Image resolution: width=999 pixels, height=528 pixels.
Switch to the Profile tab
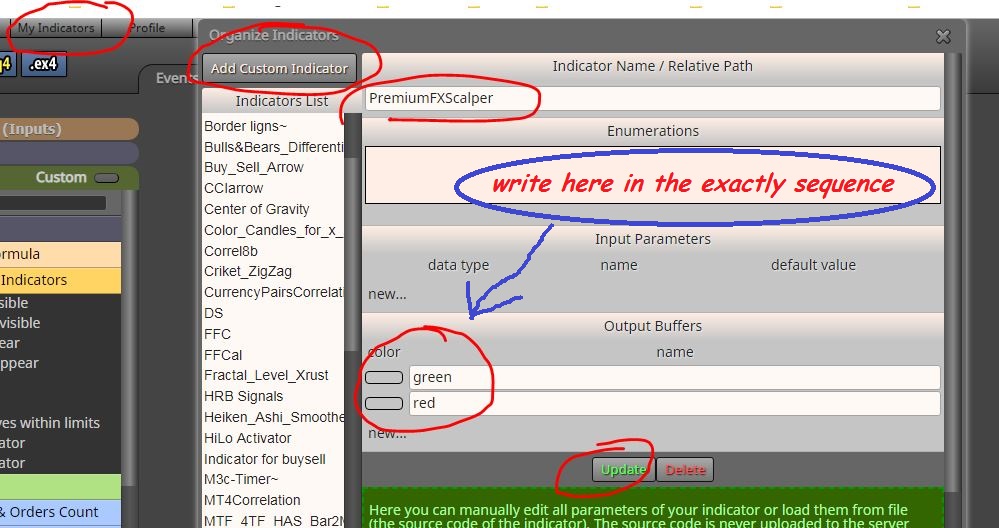[147, 28]
